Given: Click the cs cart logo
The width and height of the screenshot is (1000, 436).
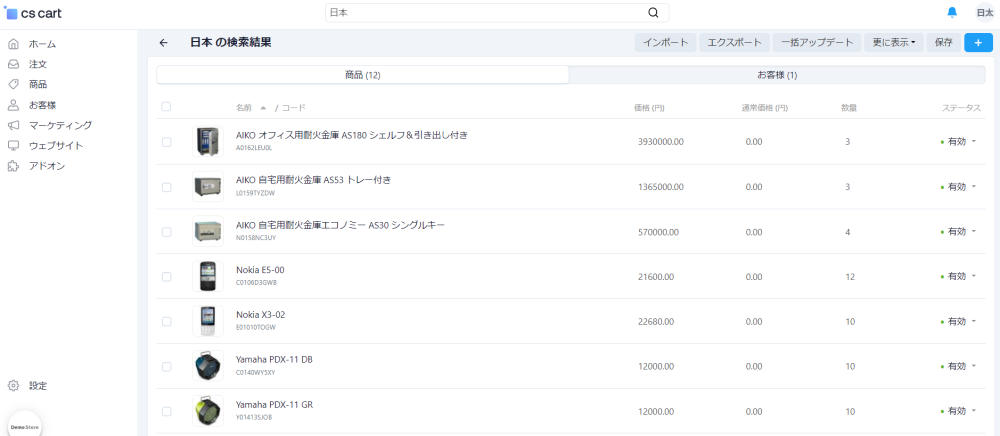Looking at the screenshot, I should [x=33, y=13].
